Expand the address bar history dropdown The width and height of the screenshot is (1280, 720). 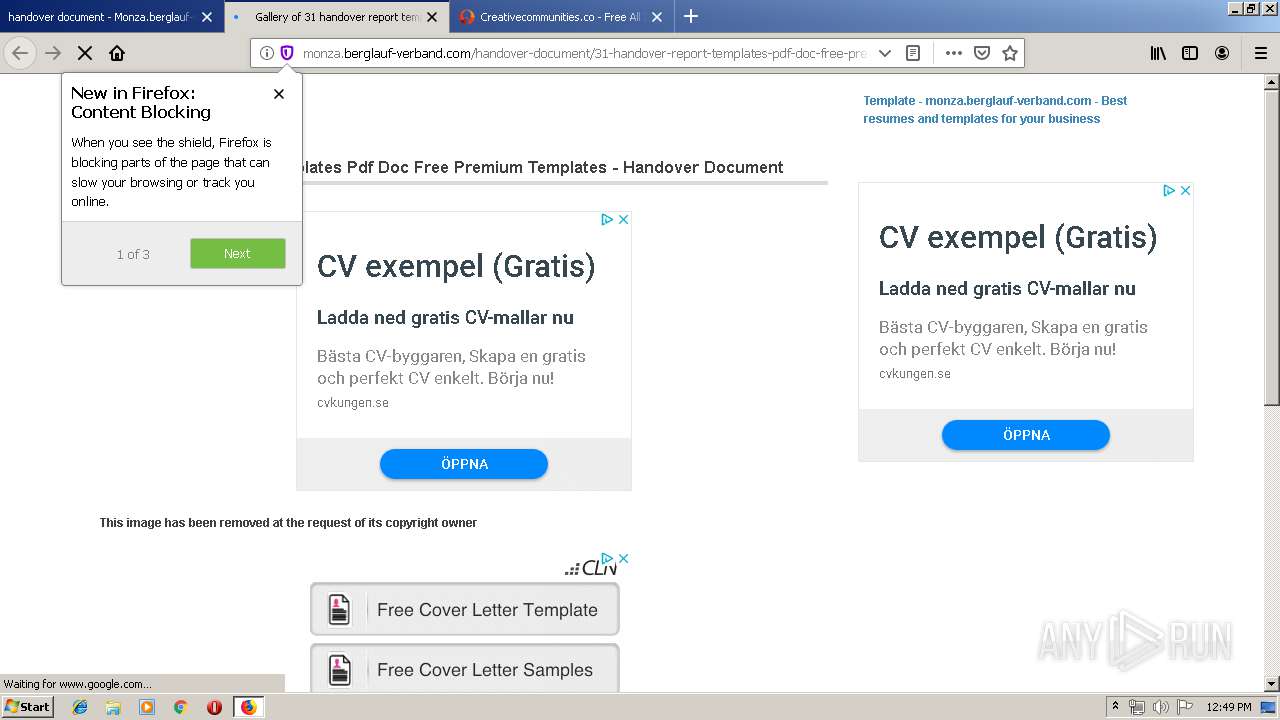coord(884,53)
